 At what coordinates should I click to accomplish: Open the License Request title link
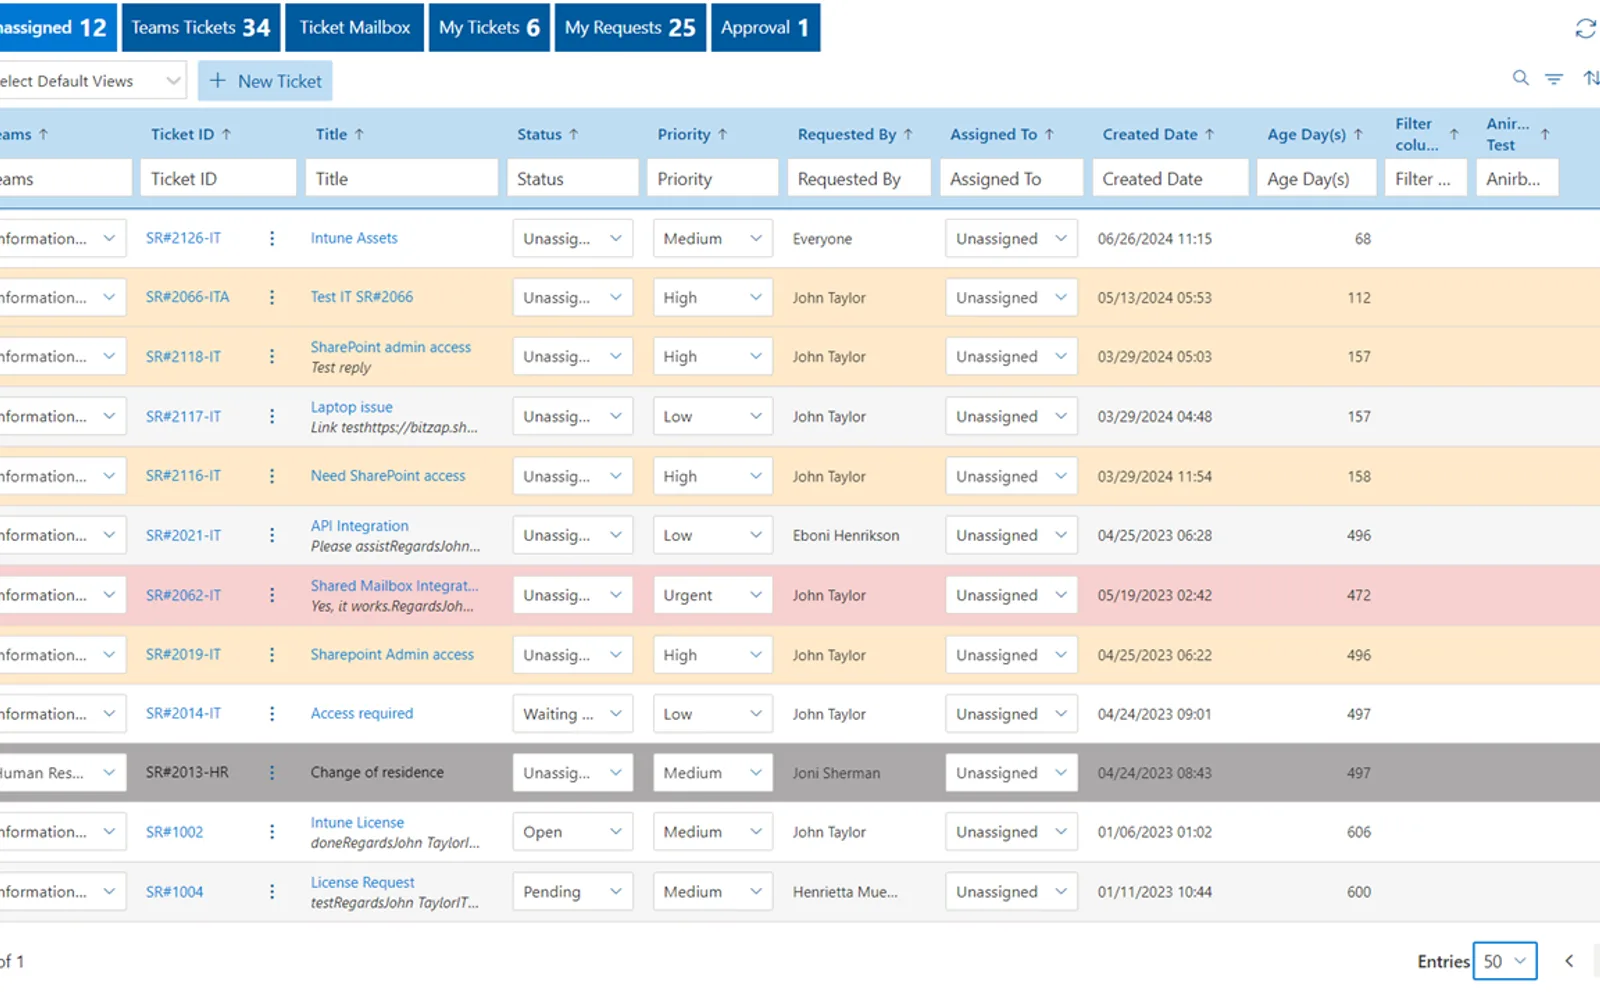[x=362, y=882]
